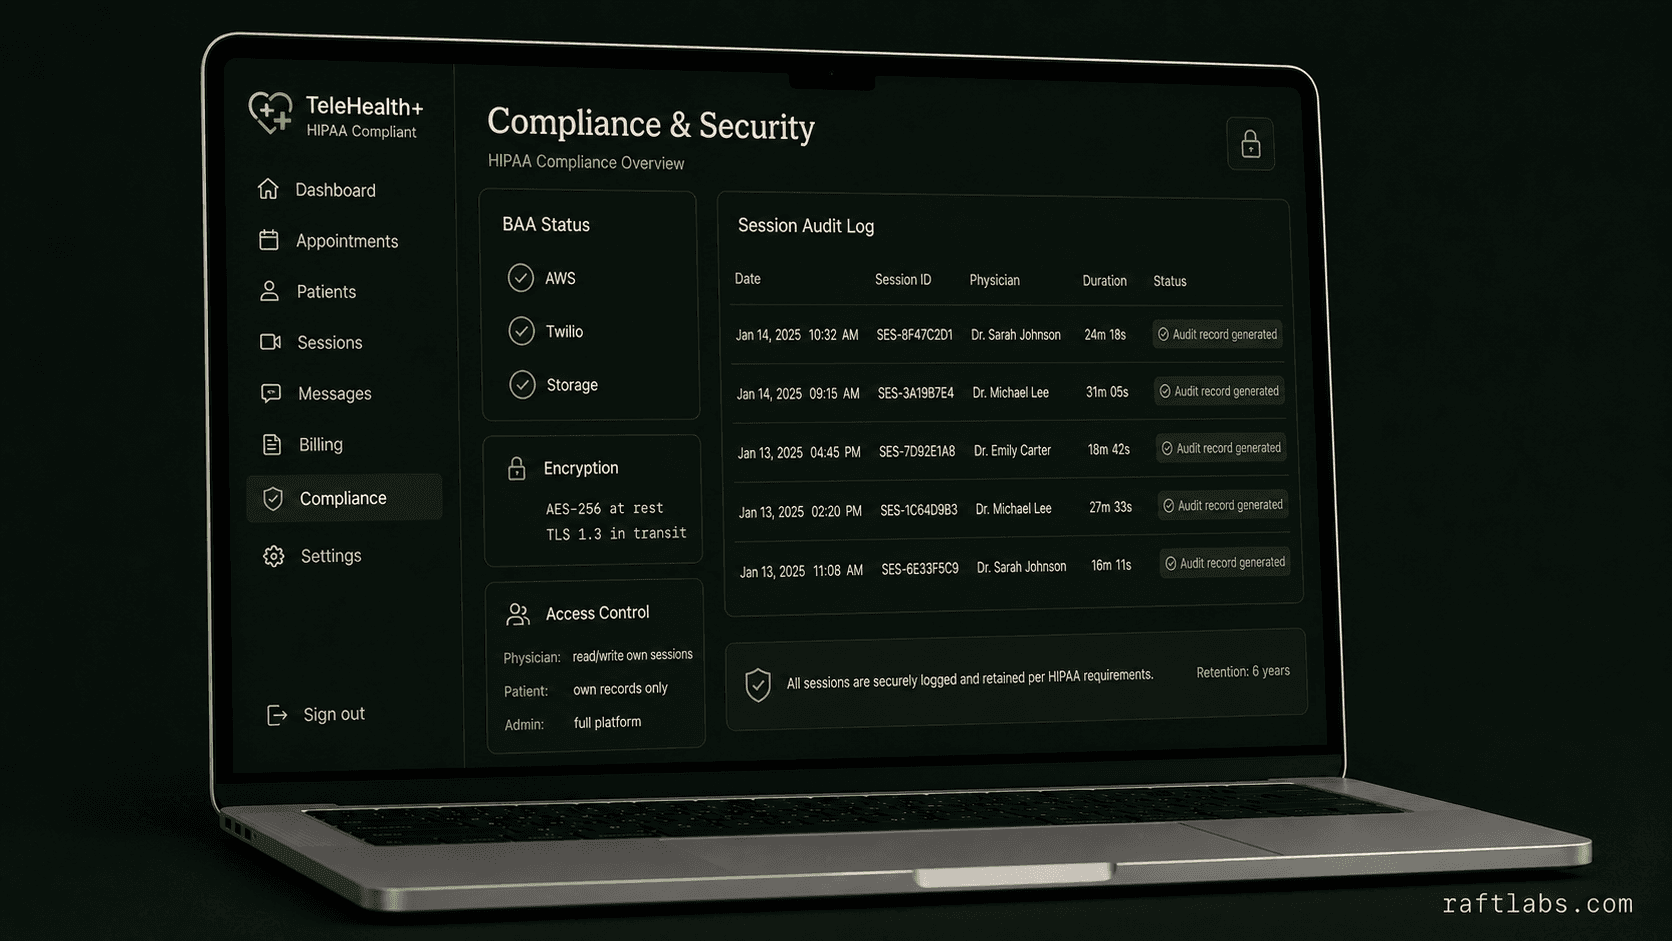Click the lock button at top right

coord(1250,144)
